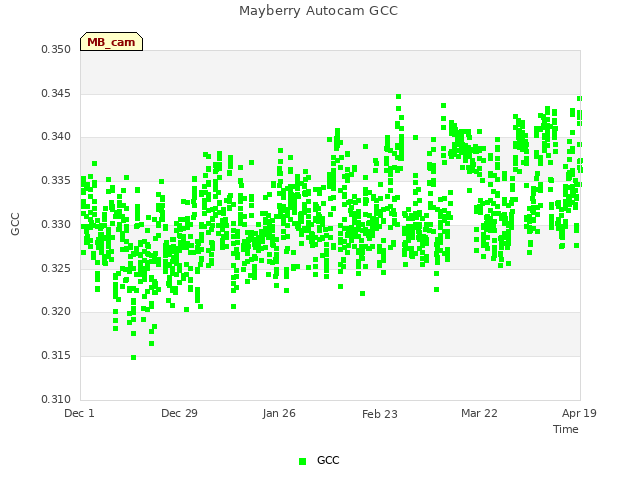This screenshot has width=640, height=480.
Task: Click the 0.330 y-axis label
Action: pyautogui.click(x=56, y=224)
